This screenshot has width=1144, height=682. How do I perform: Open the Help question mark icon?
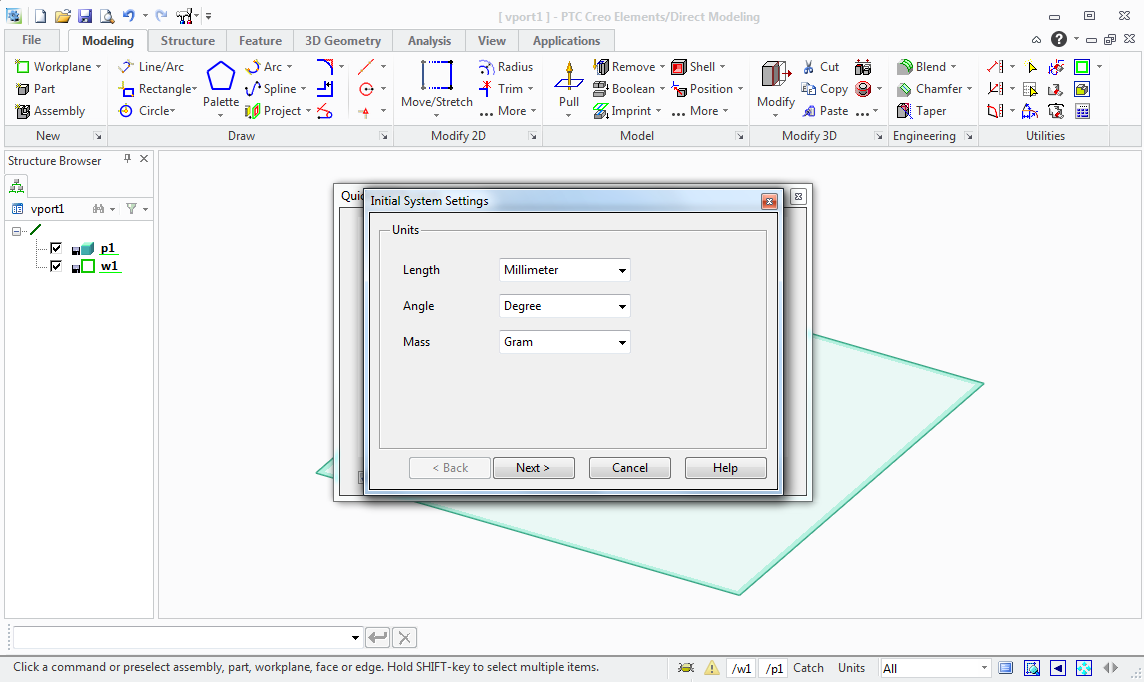1059,39
